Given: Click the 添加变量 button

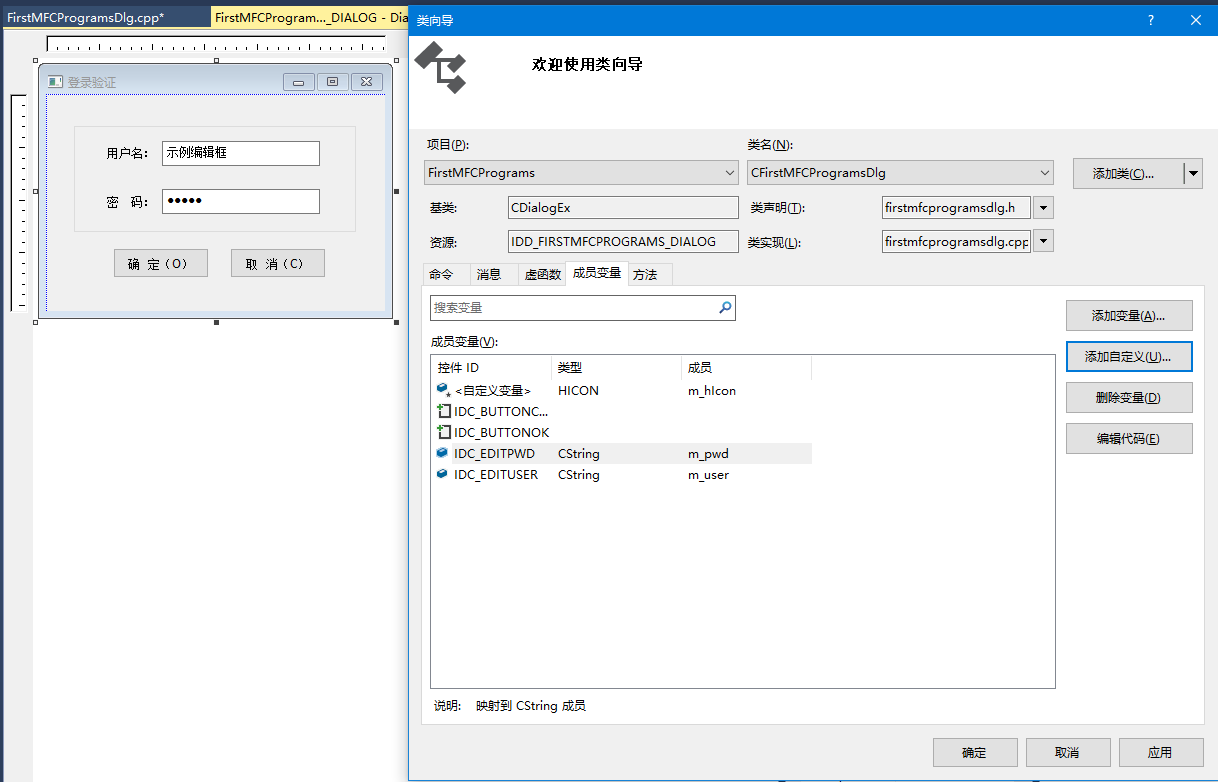Looking at the screenshot, I should tap(1129, 315).
